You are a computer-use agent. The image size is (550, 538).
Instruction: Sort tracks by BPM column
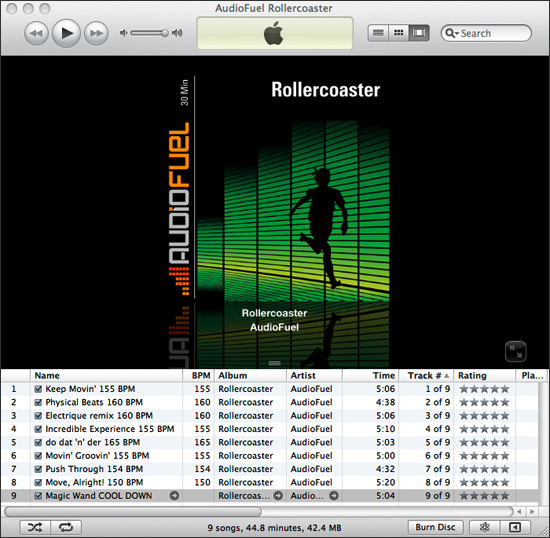click(199, 376)
